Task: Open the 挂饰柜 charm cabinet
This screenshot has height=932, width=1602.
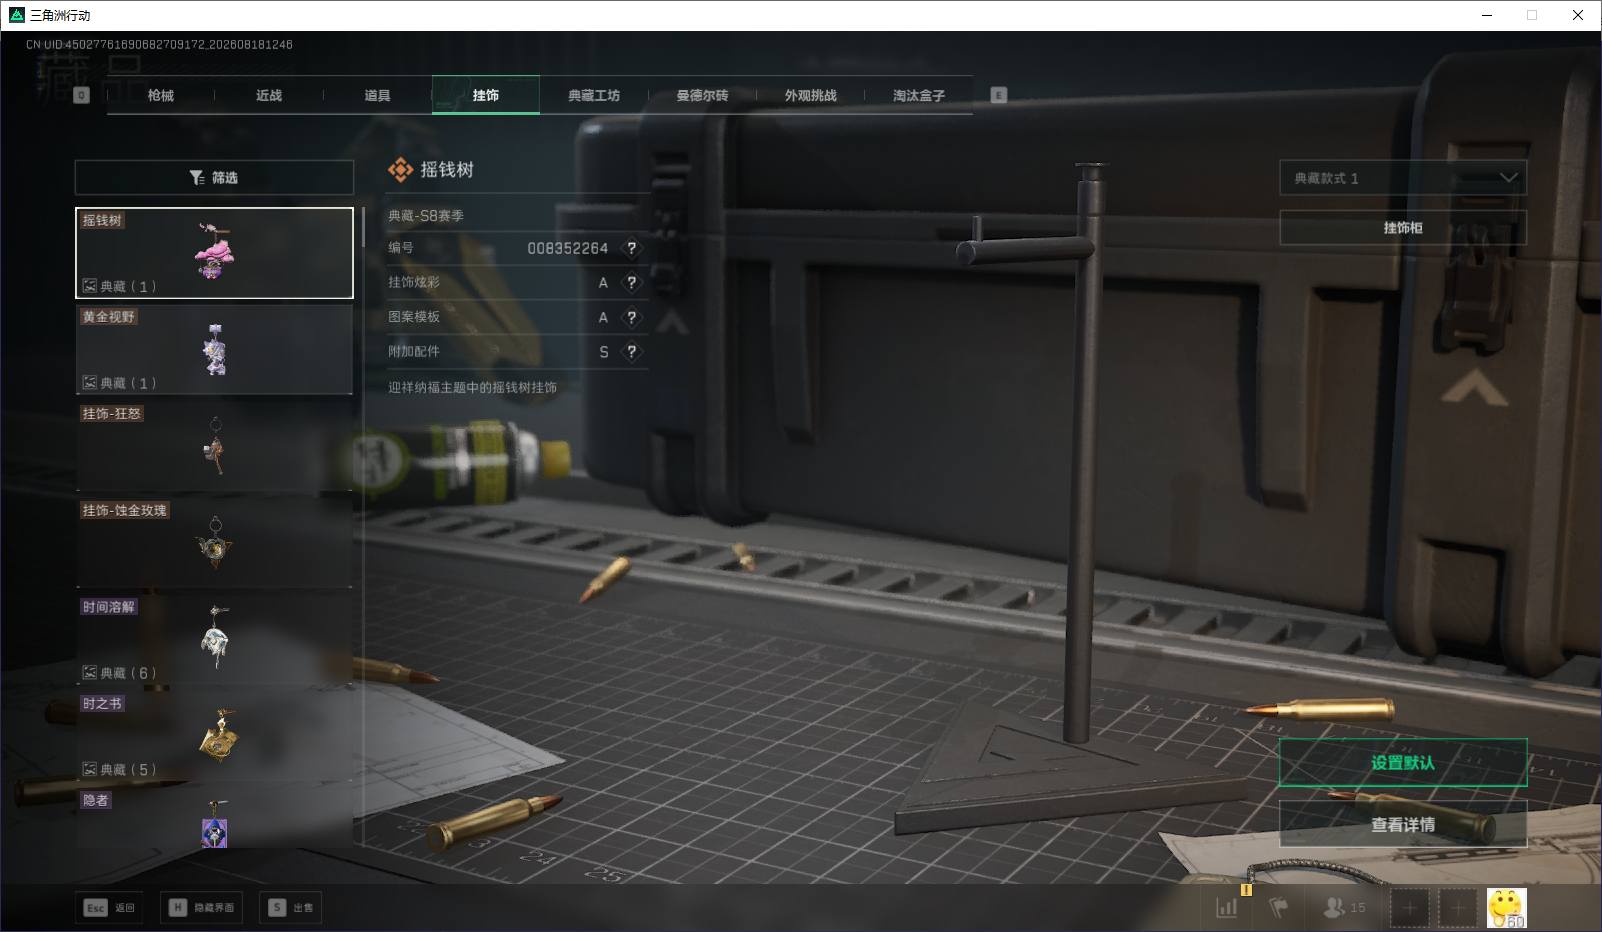Action: click(1403, 228)
